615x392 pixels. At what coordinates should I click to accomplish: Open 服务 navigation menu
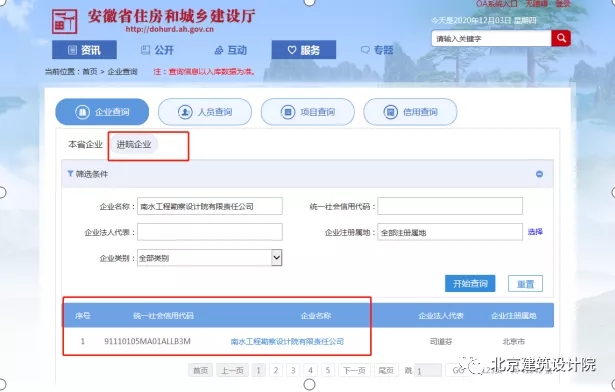coord(304,50)
